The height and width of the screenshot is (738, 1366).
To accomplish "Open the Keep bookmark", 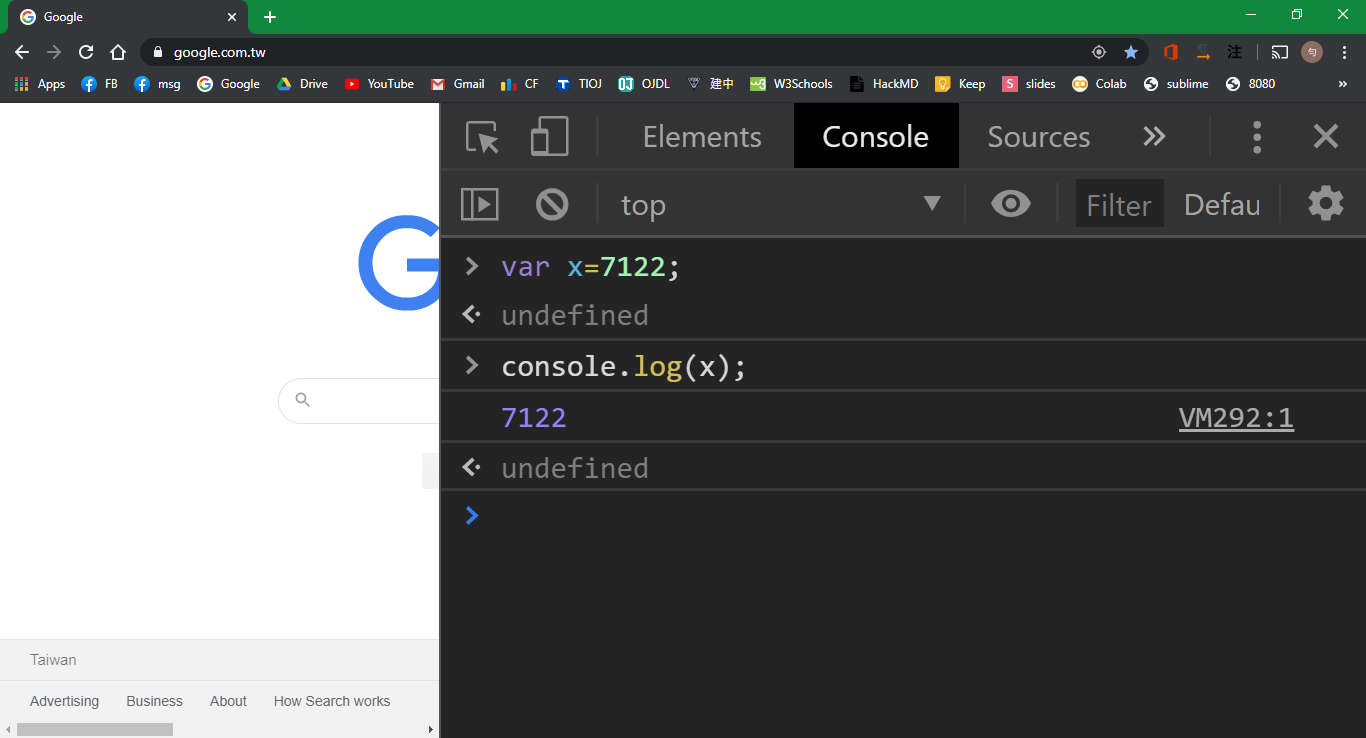I will pos(960,84).
